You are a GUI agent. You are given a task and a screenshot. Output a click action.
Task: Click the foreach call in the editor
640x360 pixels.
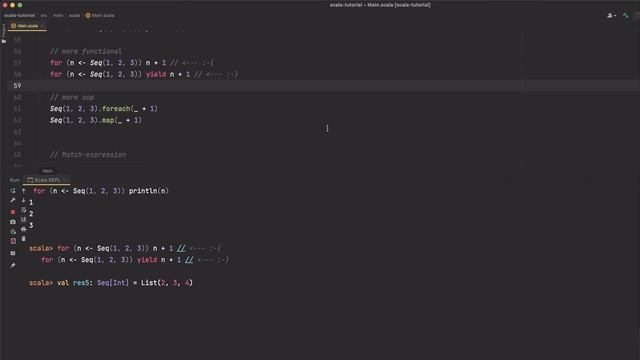pos(116,109)
